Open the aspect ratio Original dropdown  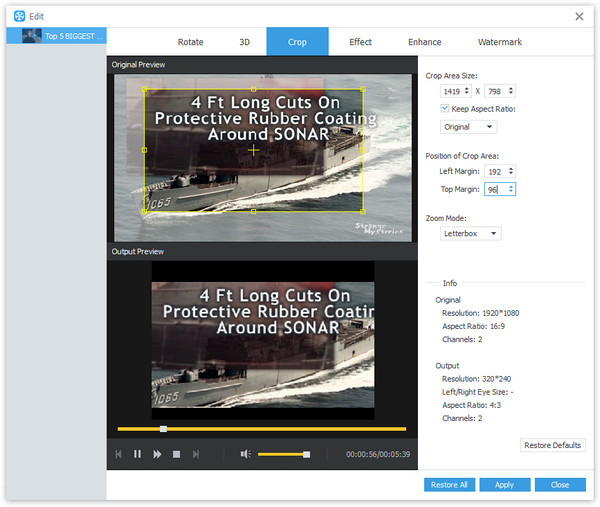tap(469, 127)
